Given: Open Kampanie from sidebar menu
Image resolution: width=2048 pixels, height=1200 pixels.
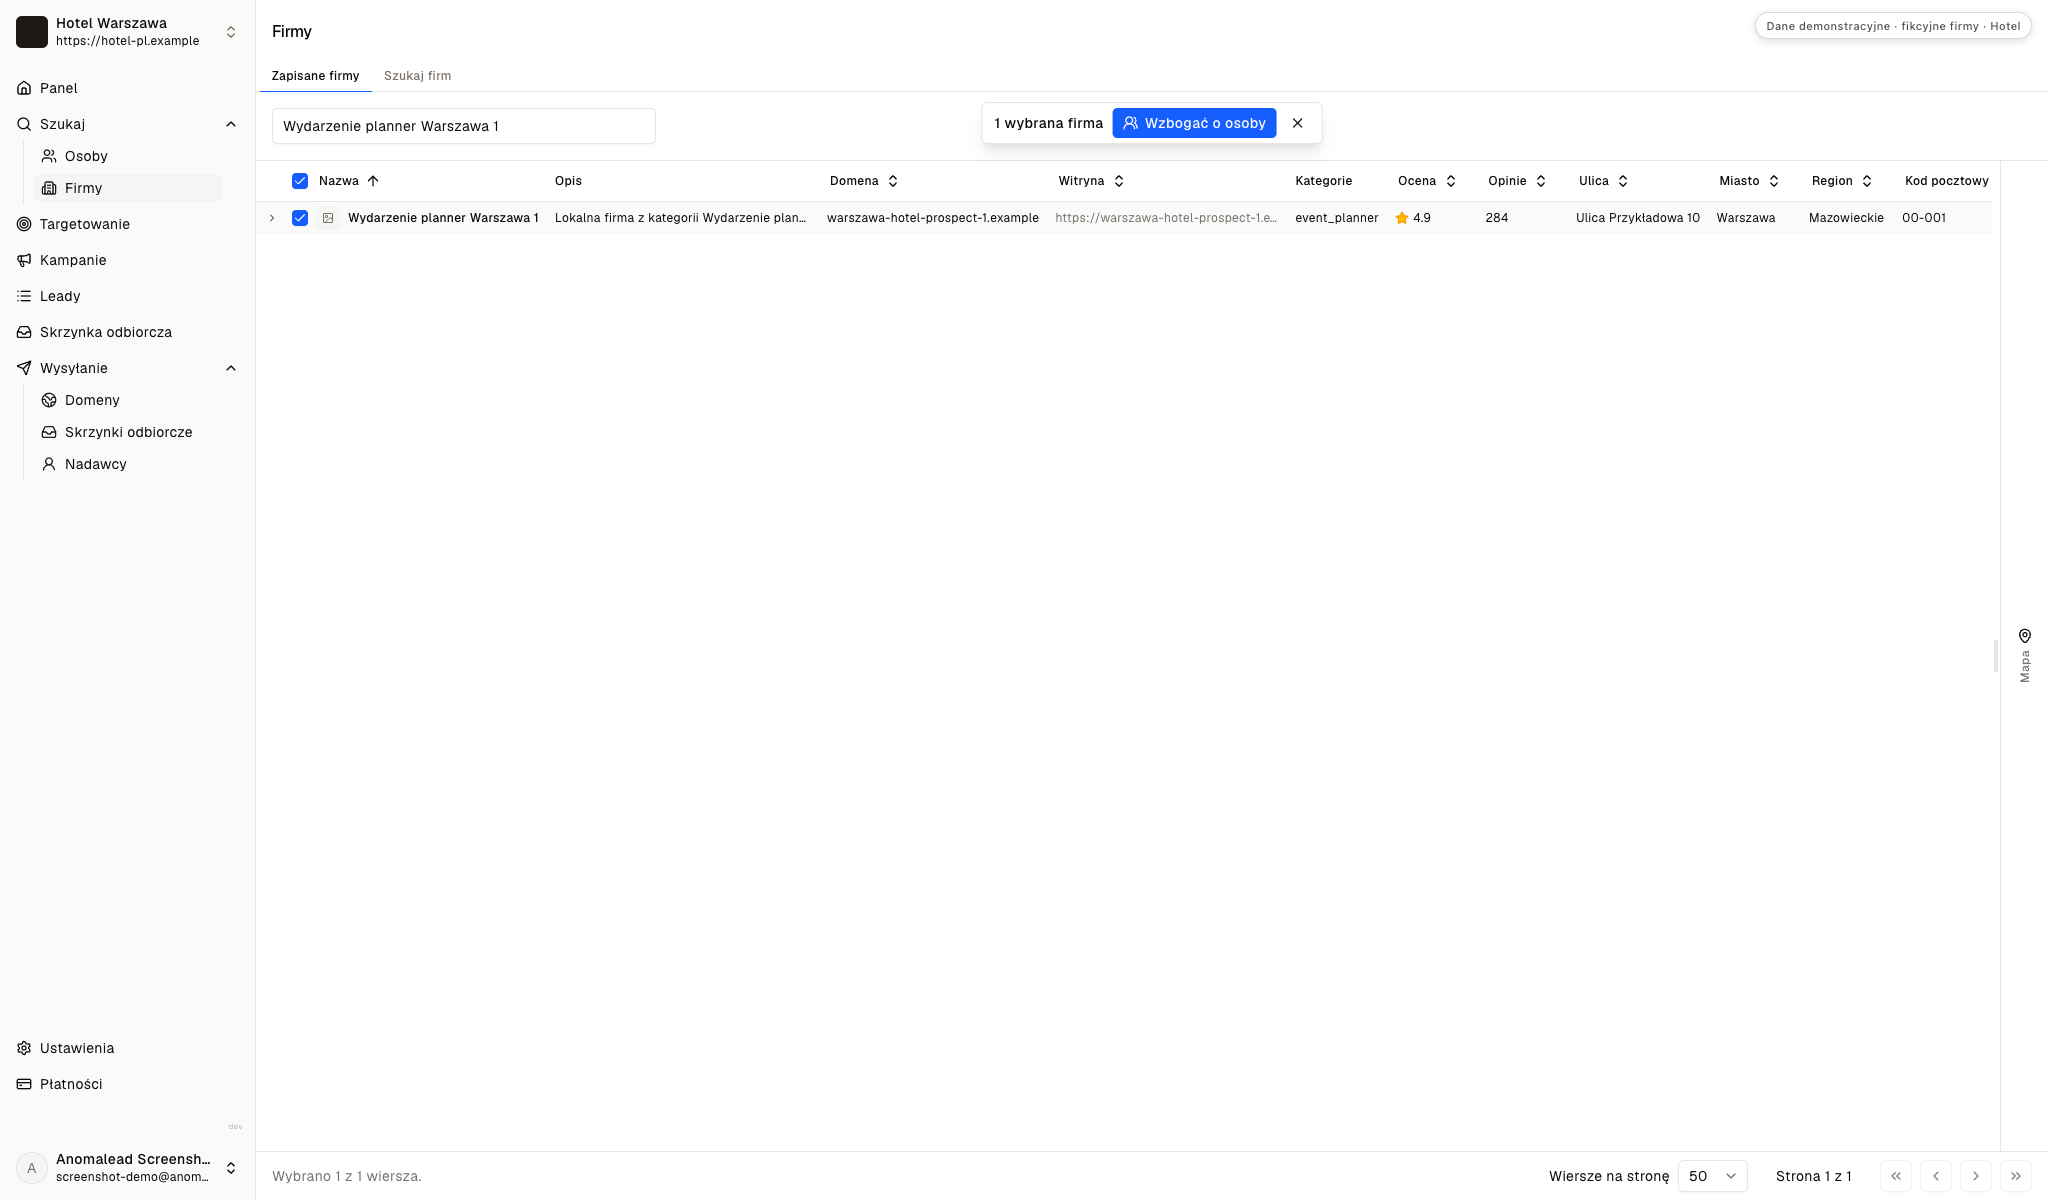Looking at the screenshot, I should click(x=128, y=260).
